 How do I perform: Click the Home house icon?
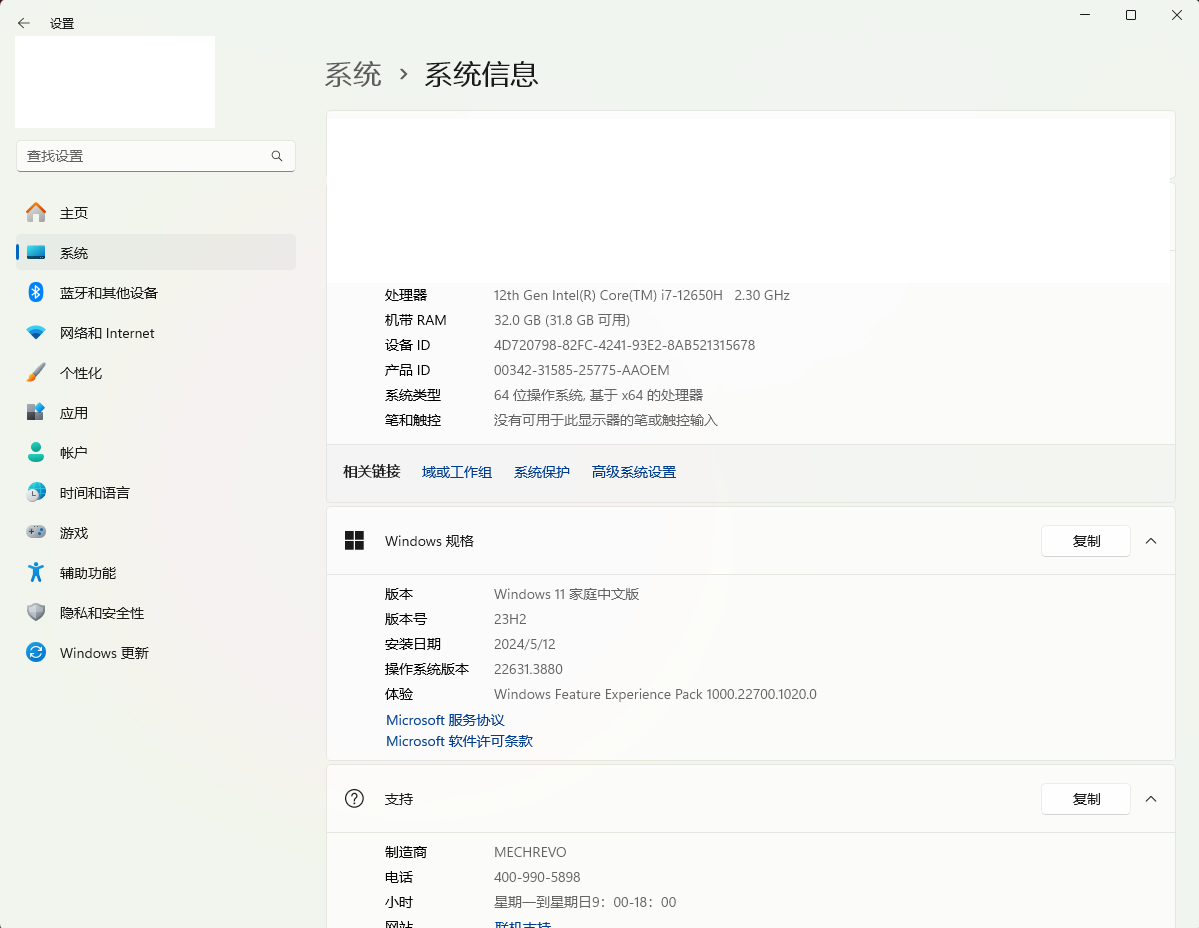pyautogui.click(x=36, y=213)
